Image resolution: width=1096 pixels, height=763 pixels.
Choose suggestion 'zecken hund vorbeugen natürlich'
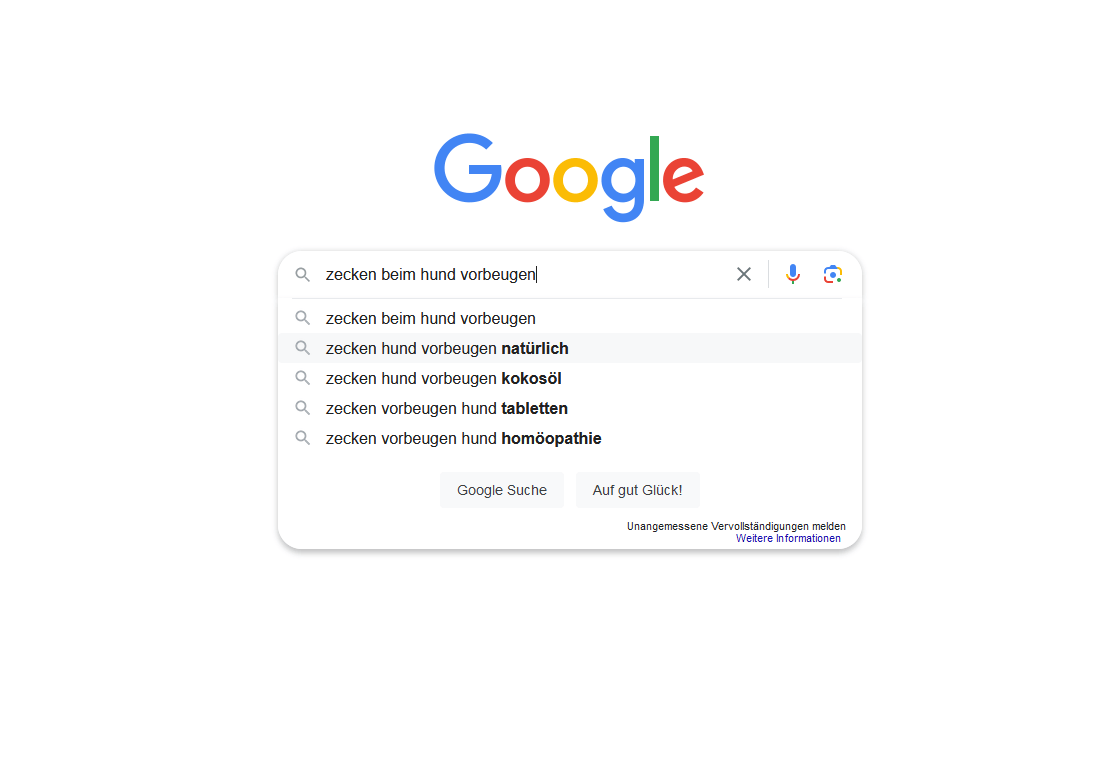447,348
